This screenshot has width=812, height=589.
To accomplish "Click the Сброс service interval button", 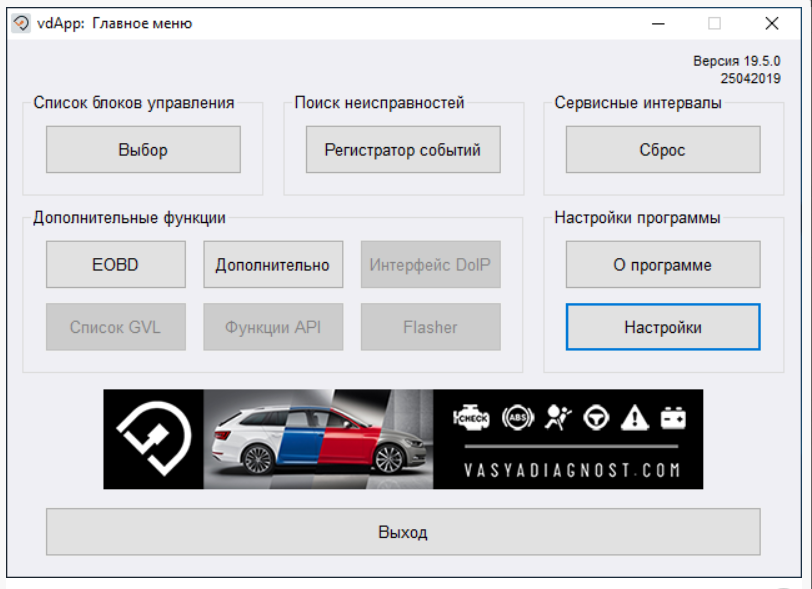I will coord(663,149).
